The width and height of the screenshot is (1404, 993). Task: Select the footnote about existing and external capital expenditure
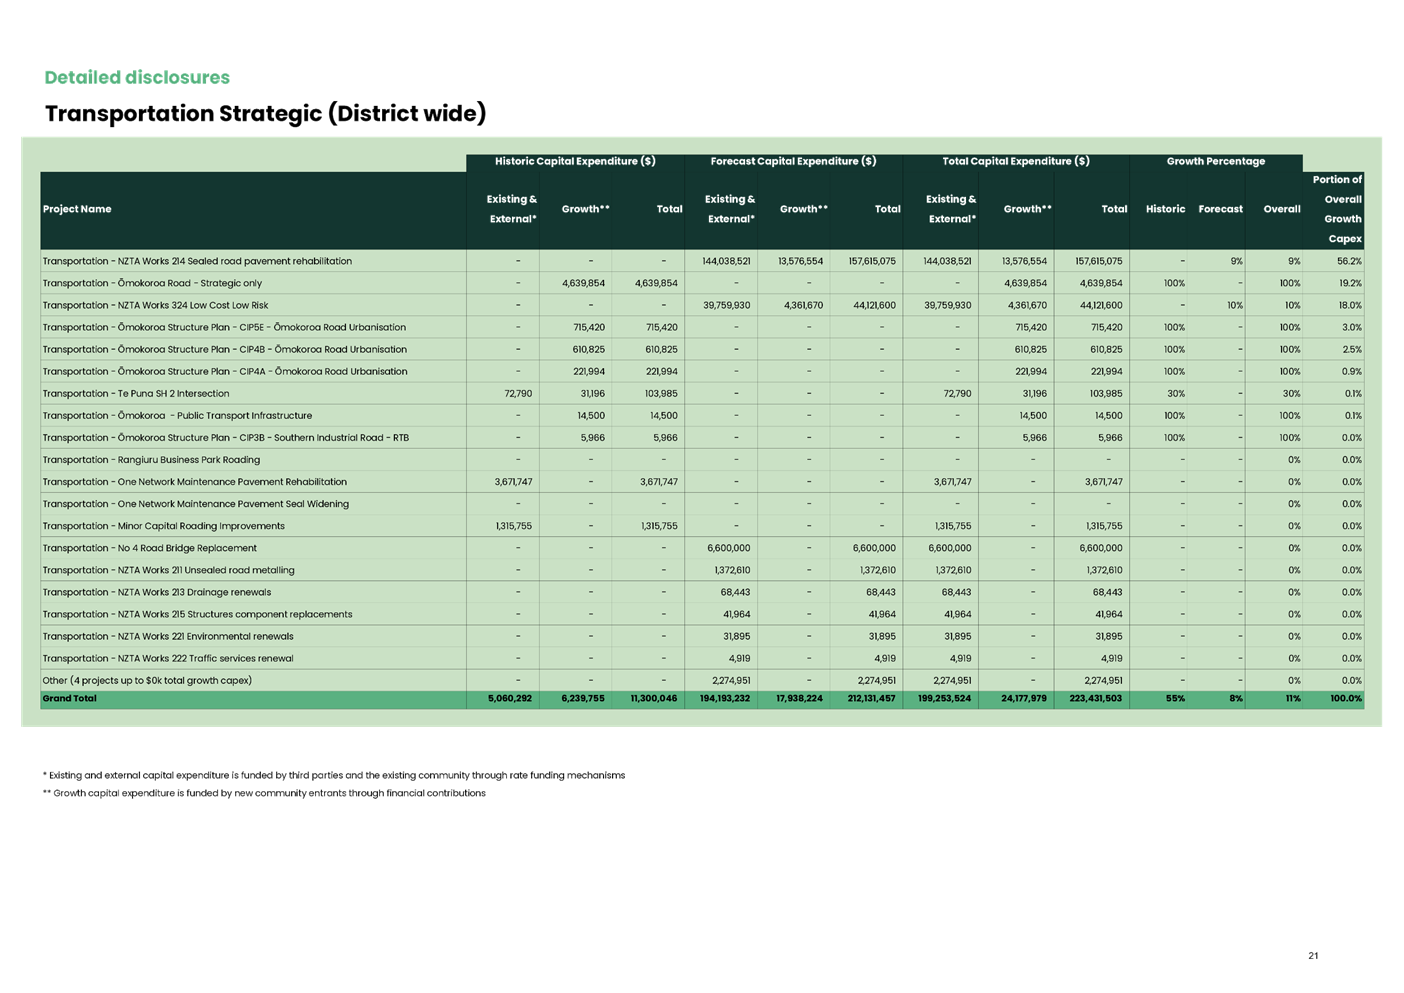click(334, 774)
